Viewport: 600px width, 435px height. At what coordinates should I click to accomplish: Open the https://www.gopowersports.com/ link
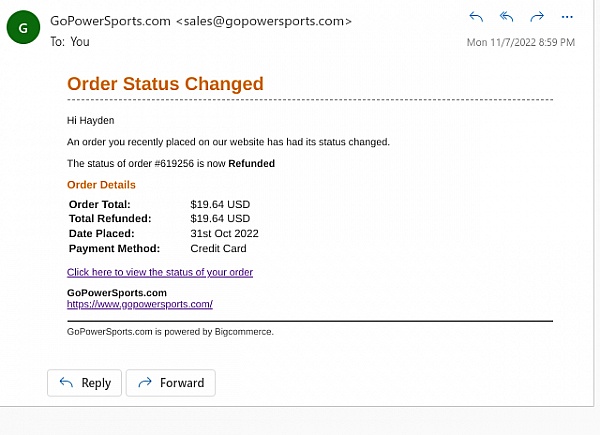point(140,304)
